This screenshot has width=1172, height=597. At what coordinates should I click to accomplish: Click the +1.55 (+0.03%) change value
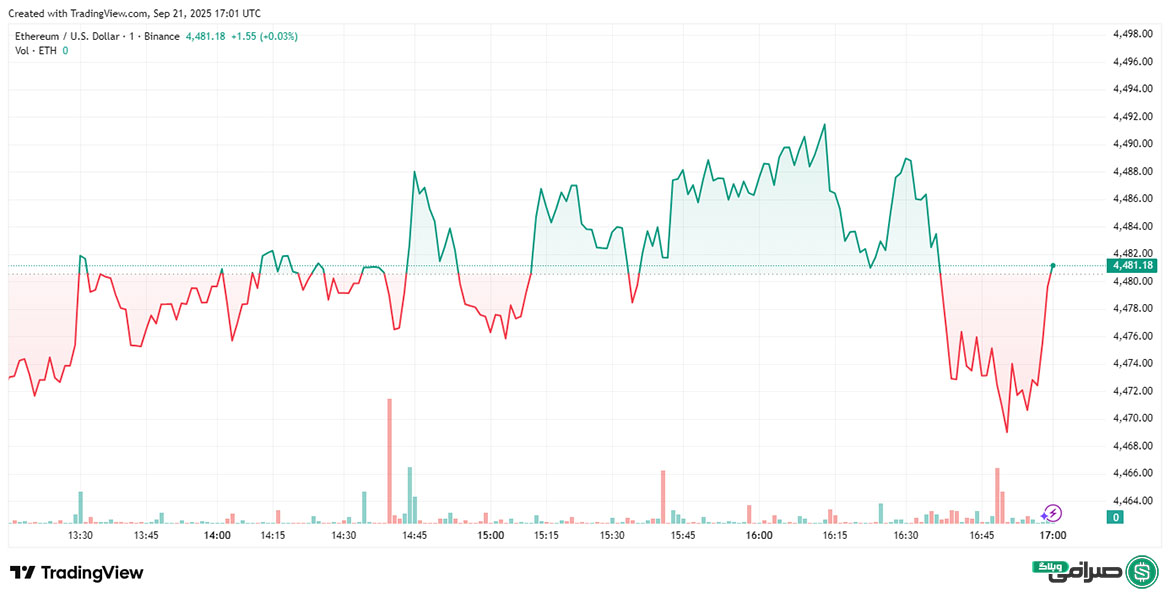pos(264,36)
